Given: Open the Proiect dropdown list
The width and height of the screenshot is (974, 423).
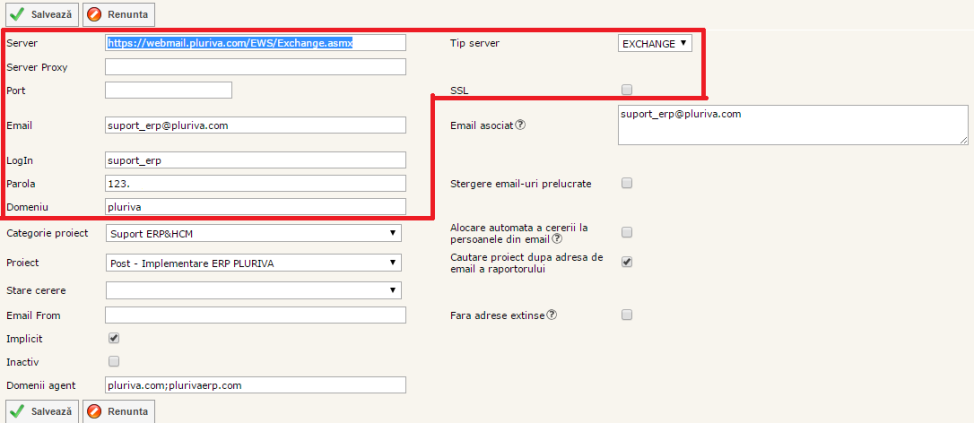Looking at the screenshot, I should (253, 263).
